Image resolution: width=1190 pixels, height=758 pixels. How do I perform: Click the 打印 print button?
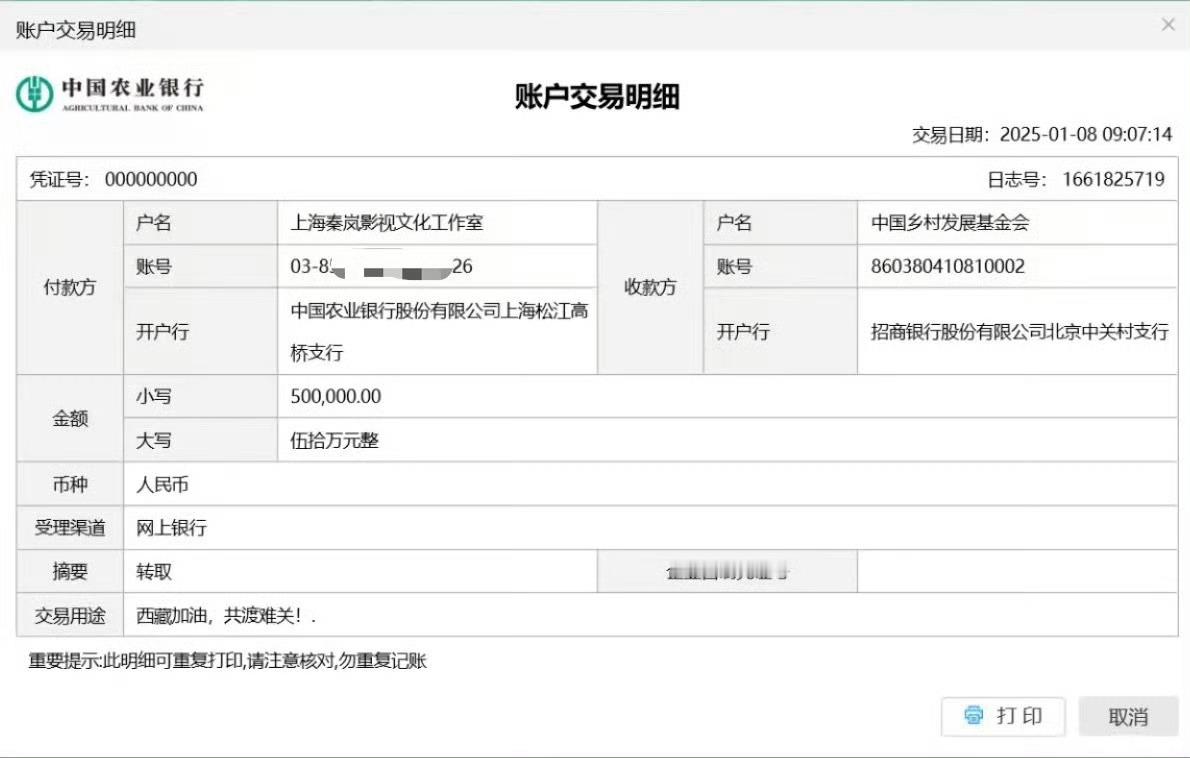(x=1003, y=716)
